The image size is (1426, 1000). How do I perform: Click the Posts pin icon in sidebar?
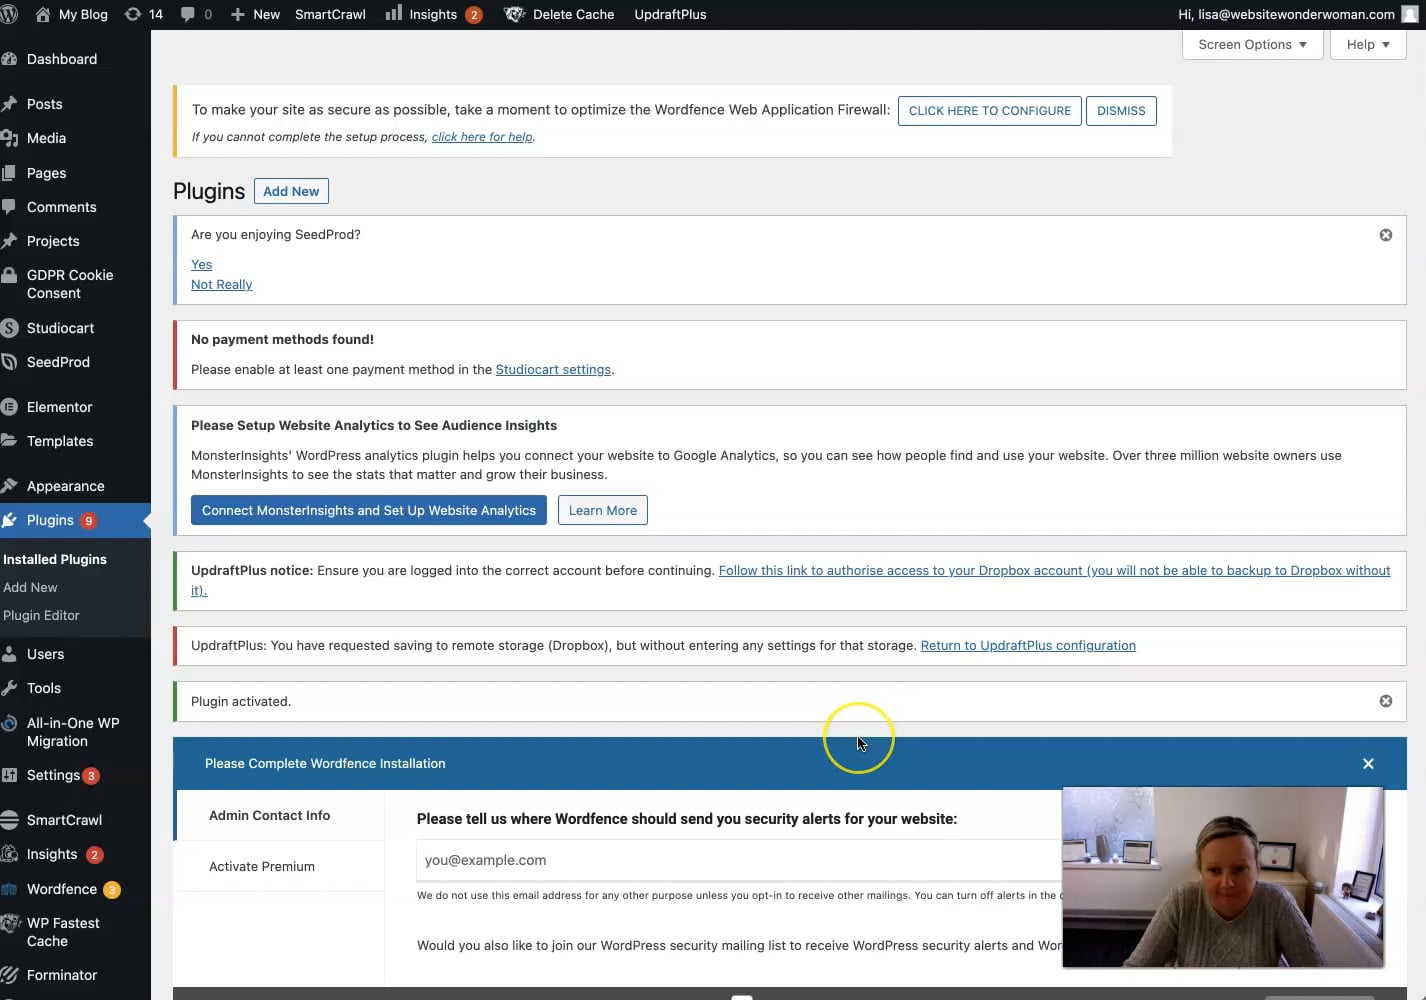tap(9, 104)
